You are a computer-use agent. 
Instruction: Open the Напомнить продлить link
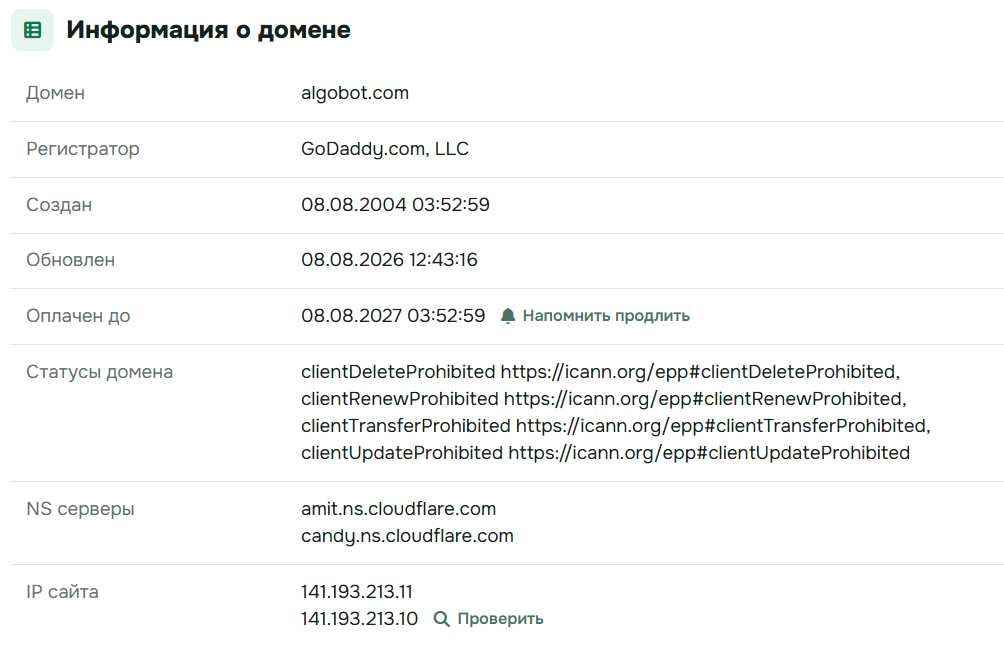[606, 316]
